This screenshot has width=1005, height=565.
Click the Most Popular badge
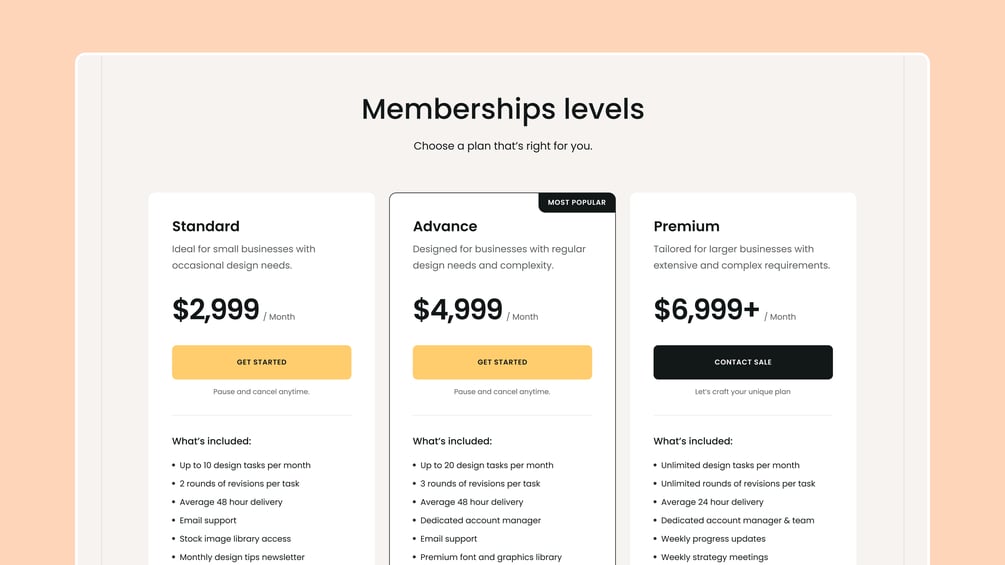pos(577,202)
